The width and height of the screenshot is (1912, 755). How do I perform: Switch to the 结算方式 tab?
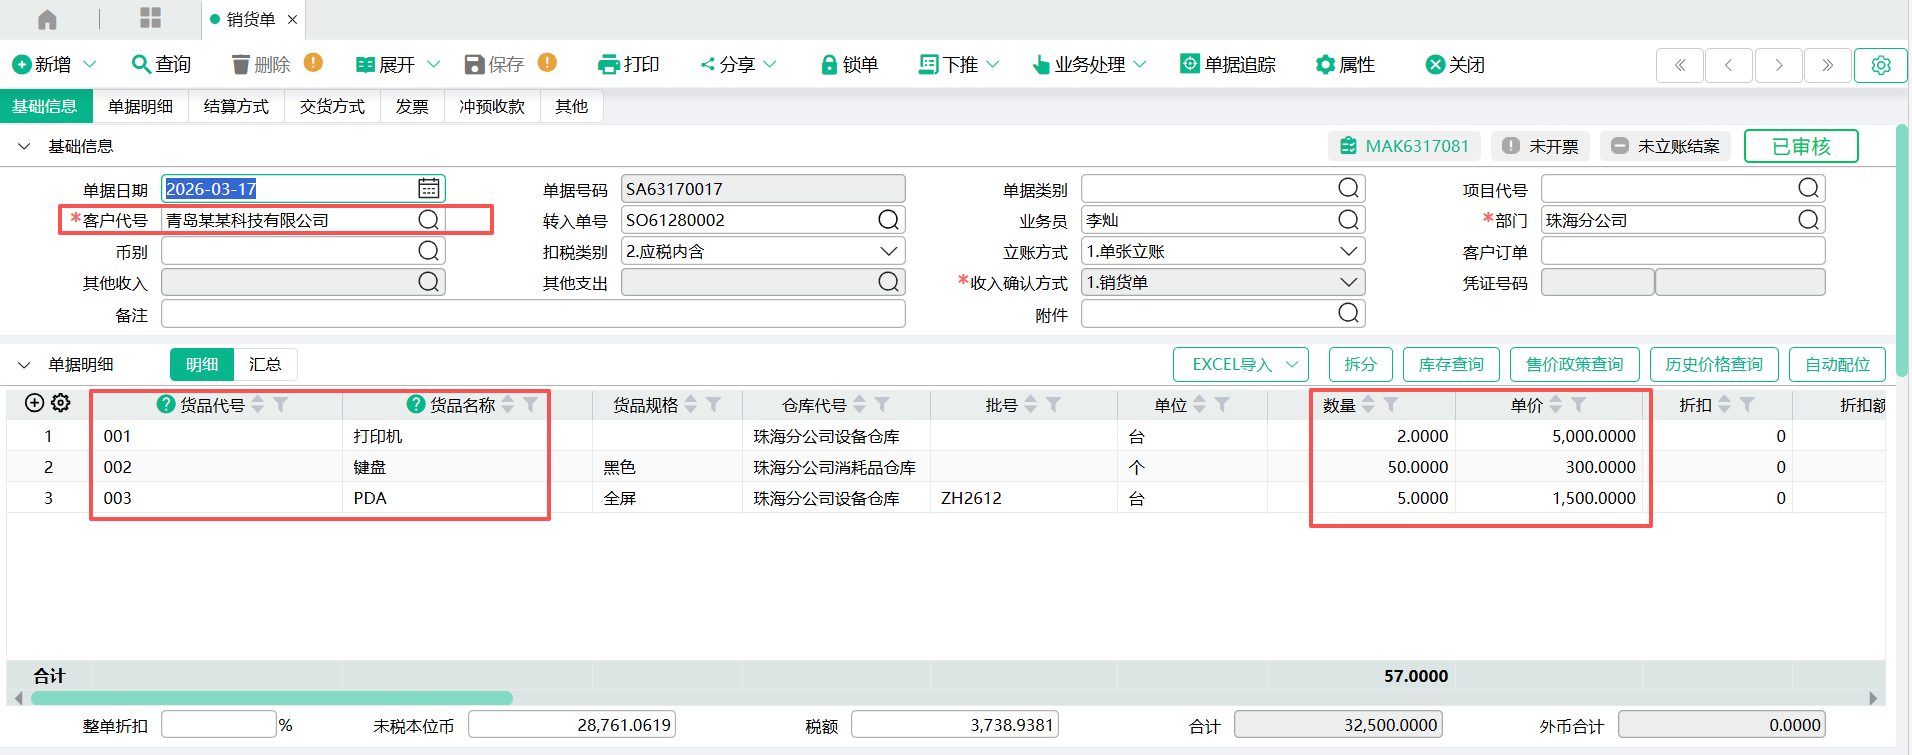(236, 106)
